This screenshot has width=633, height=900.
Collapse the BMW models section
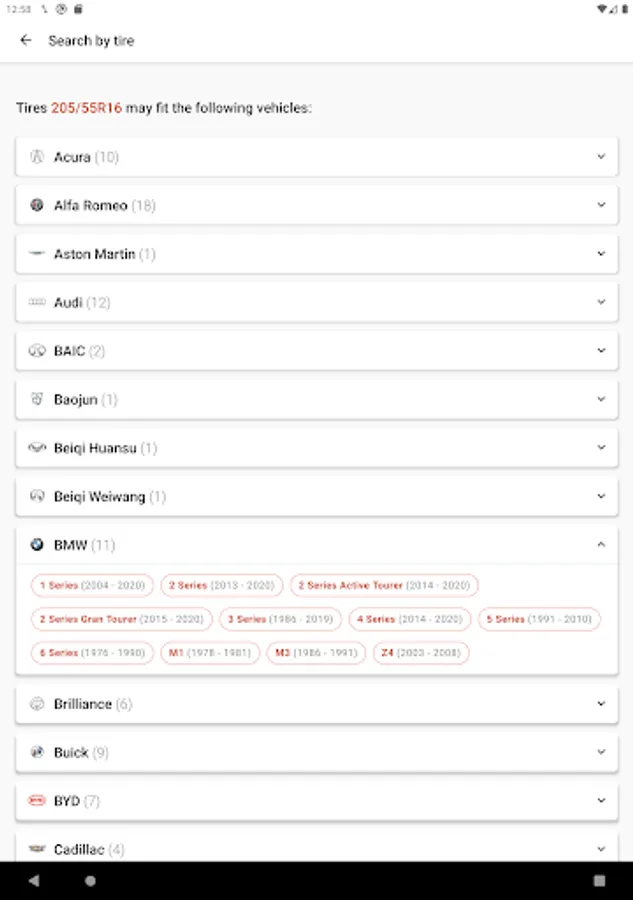point(601,545)
